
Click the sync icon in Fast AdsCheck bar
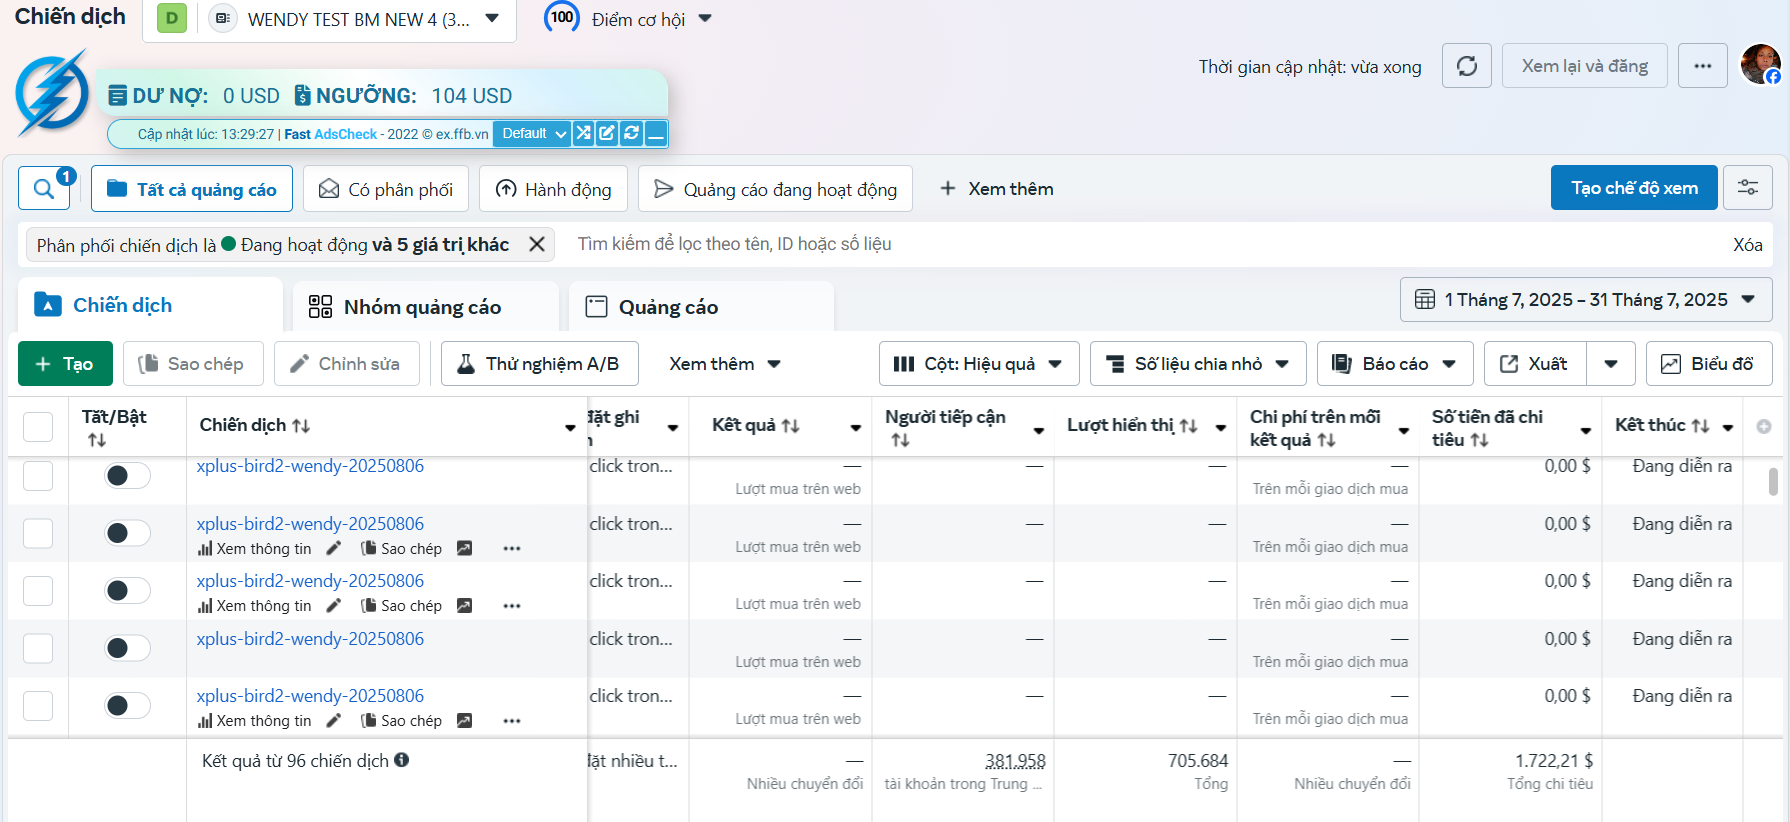coord(631,133)
